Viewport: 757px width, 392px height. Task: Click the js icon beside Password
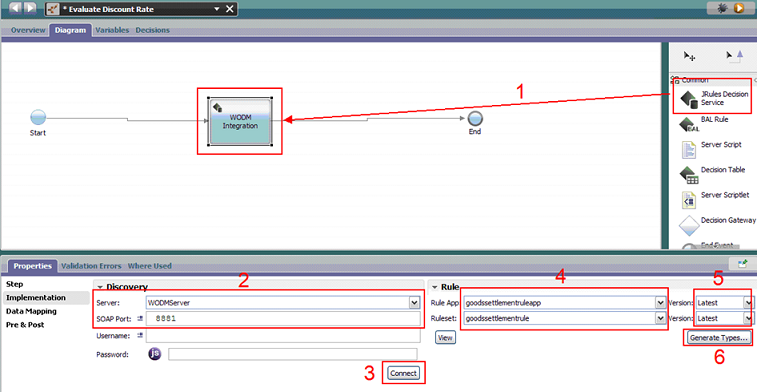[155, 354]
